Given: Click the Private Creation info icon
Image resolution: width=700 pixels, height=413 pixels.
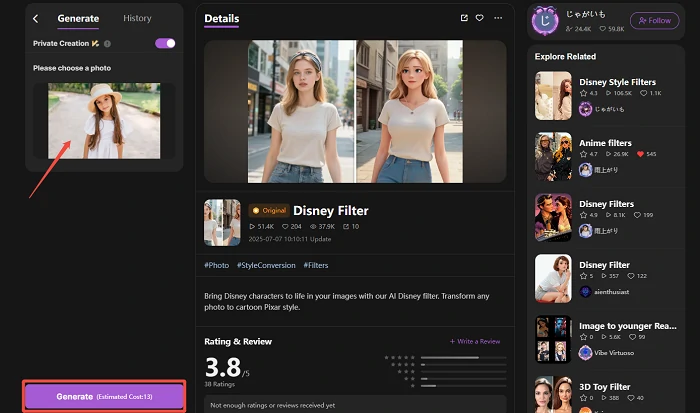Looking at the screenshot, I should click(x=107, y=44).
